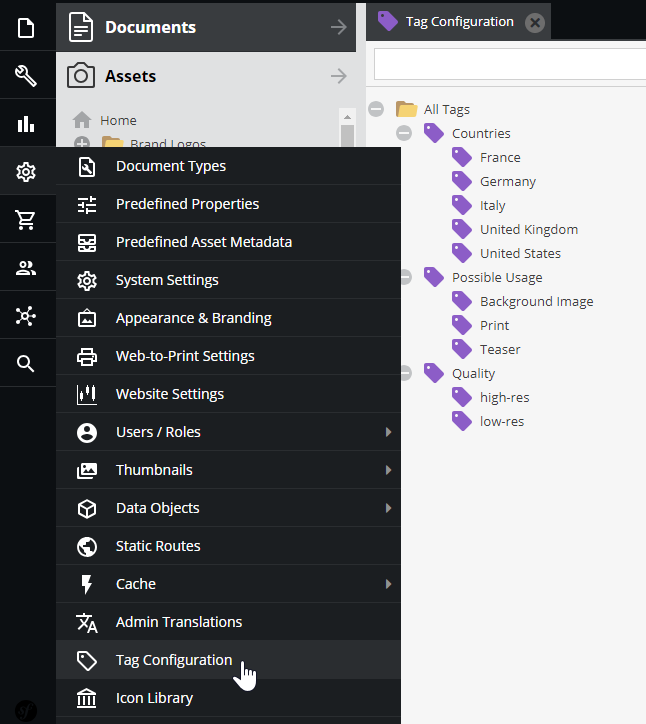Screen dimensions: 646x724
Task: Click the File icon in left sidebar
Action: [x=26, y=27]
